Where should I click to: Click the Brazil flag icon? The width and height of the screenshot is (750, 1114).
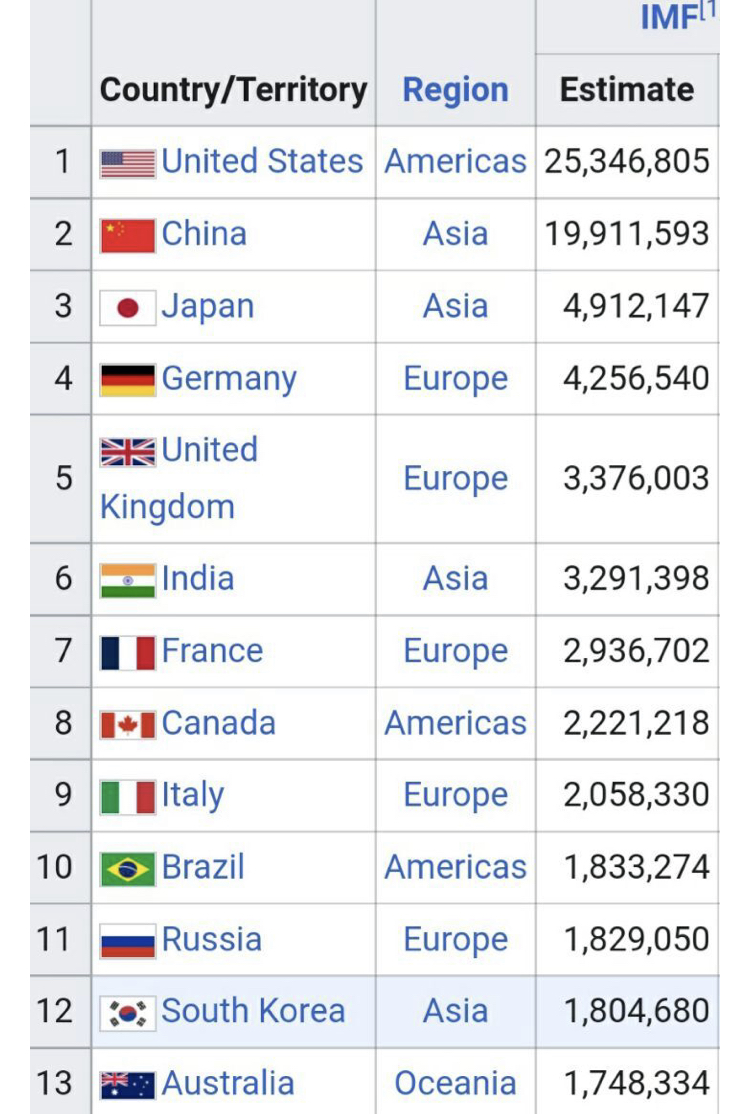128,869
